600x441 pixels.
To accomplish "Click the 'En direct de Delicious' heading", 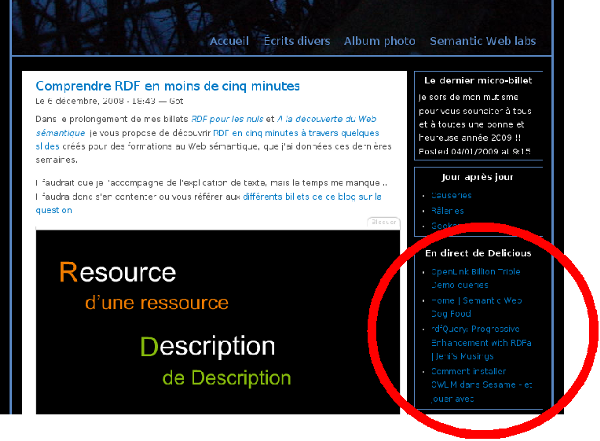I will click(476, 253).
